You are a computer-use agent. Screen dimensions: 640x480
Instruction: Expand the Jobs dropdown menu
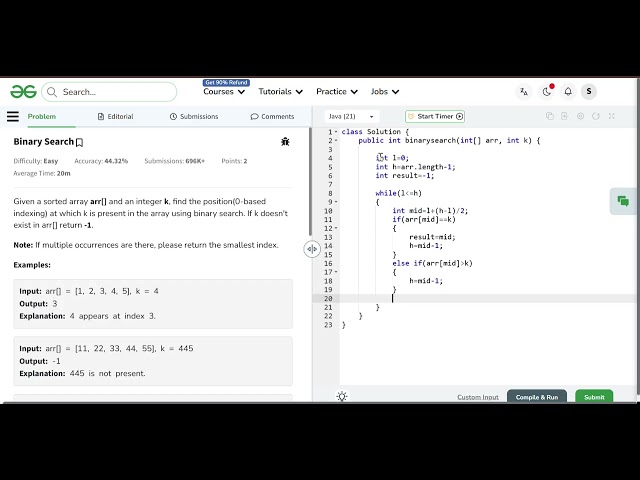tap(384, 92)
